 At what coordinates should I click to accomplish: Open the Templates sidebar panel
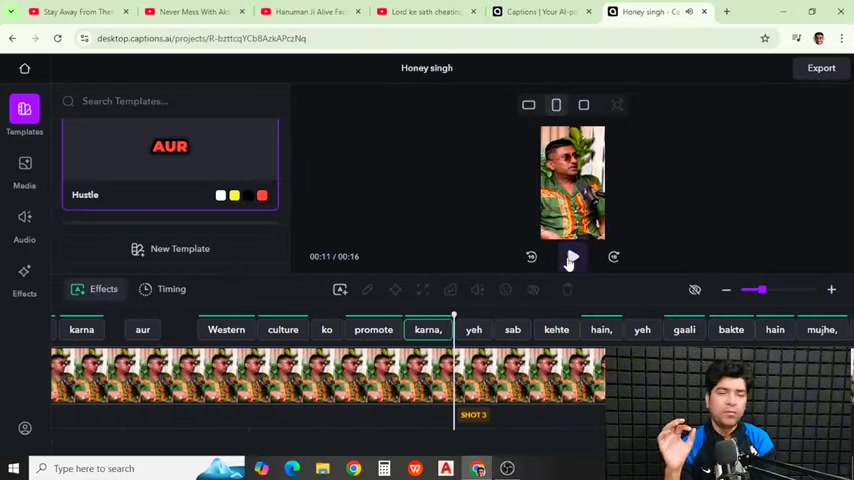25,114
